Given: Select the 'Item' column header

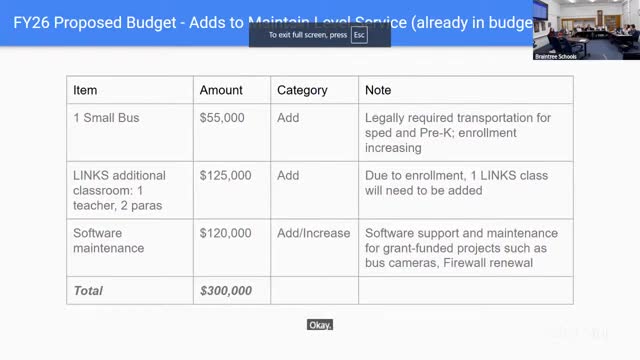Looking at the screenshot, I should coord(130,90).
